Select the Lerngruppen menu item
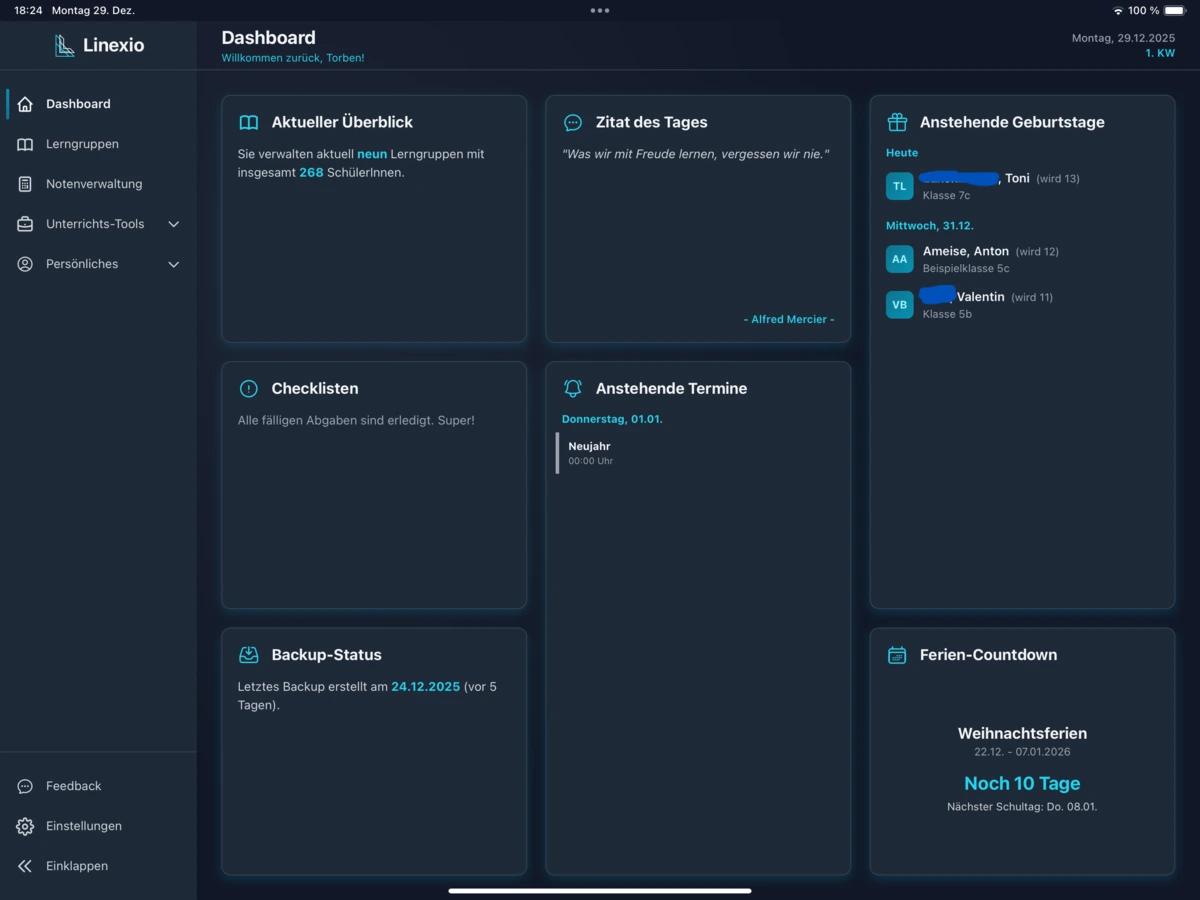This screenshot has height=900, width=1200. [x=82, y=144]
